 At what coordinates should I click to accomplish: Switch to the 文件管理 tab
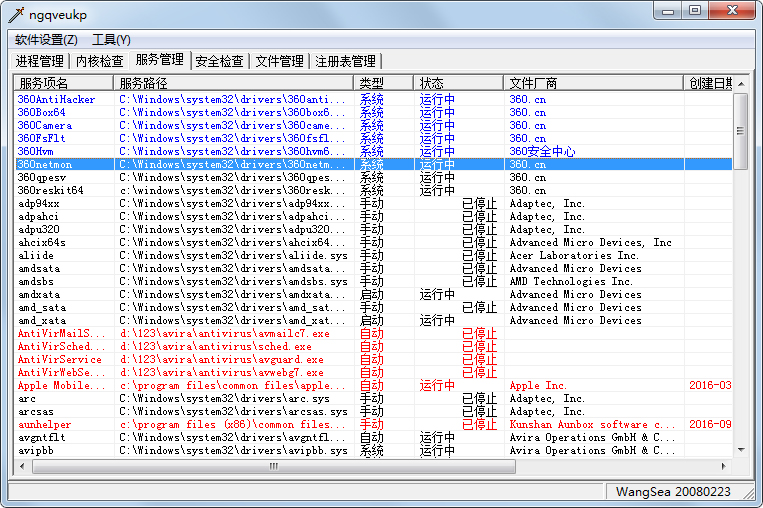click(x=279, y=61)
